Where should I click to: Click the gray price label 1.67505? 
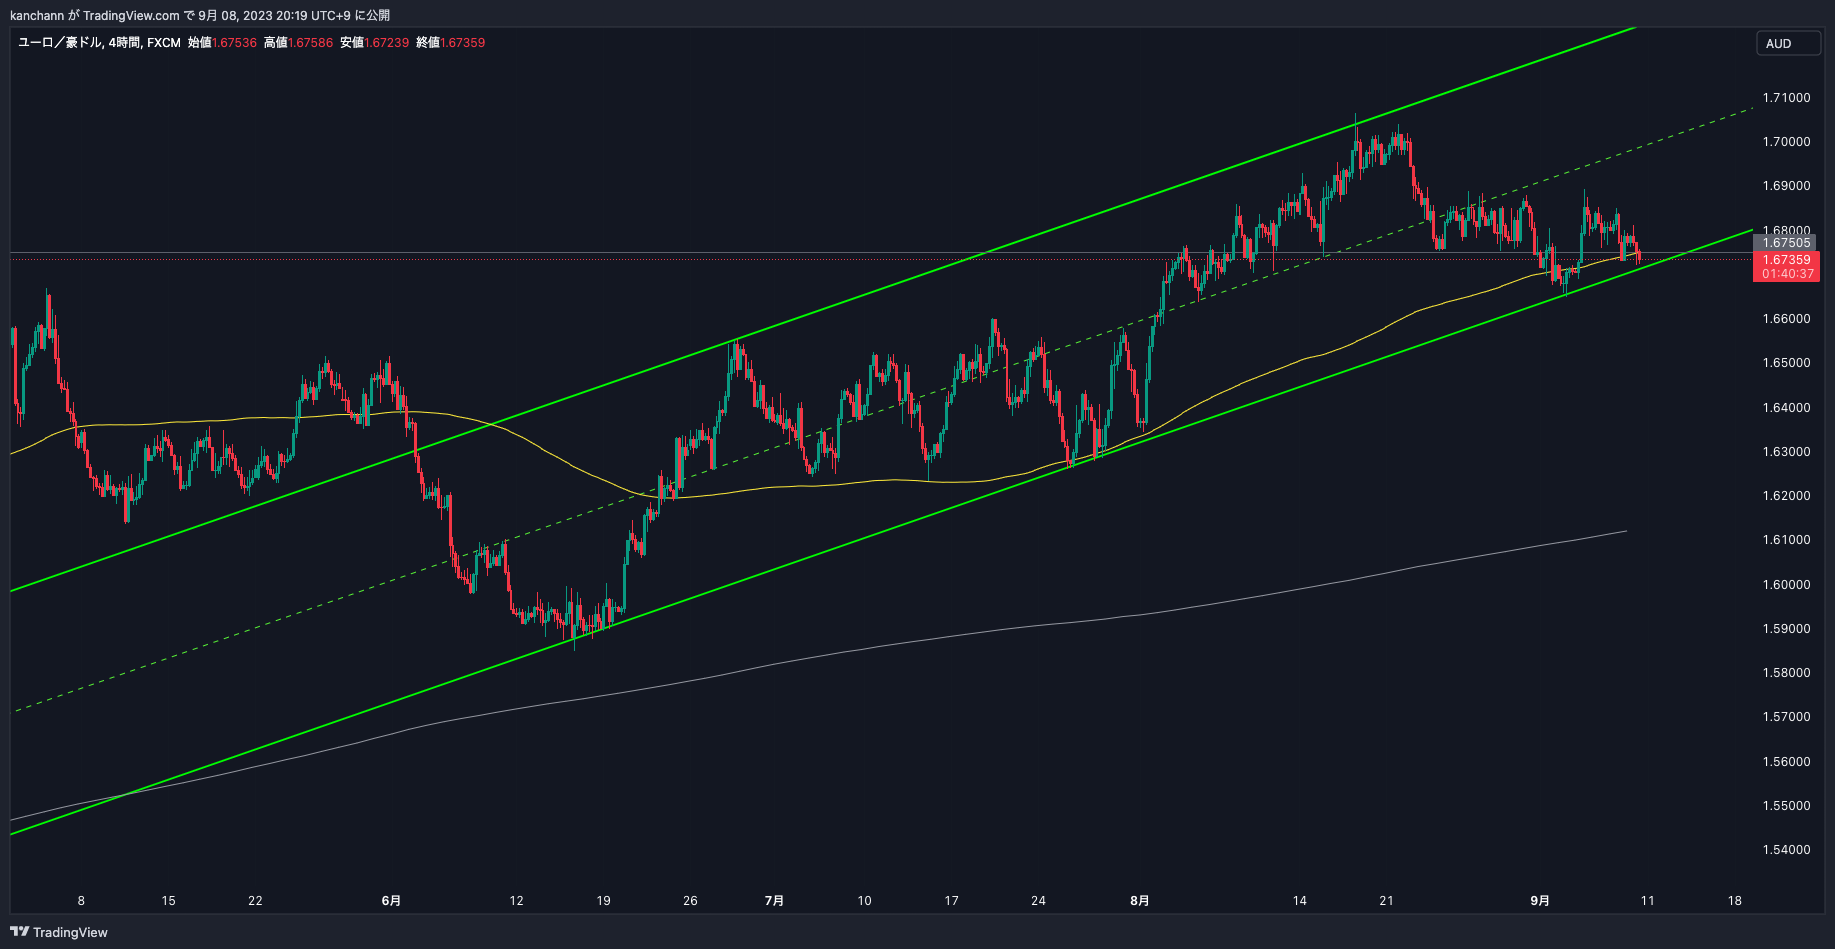1786,243
